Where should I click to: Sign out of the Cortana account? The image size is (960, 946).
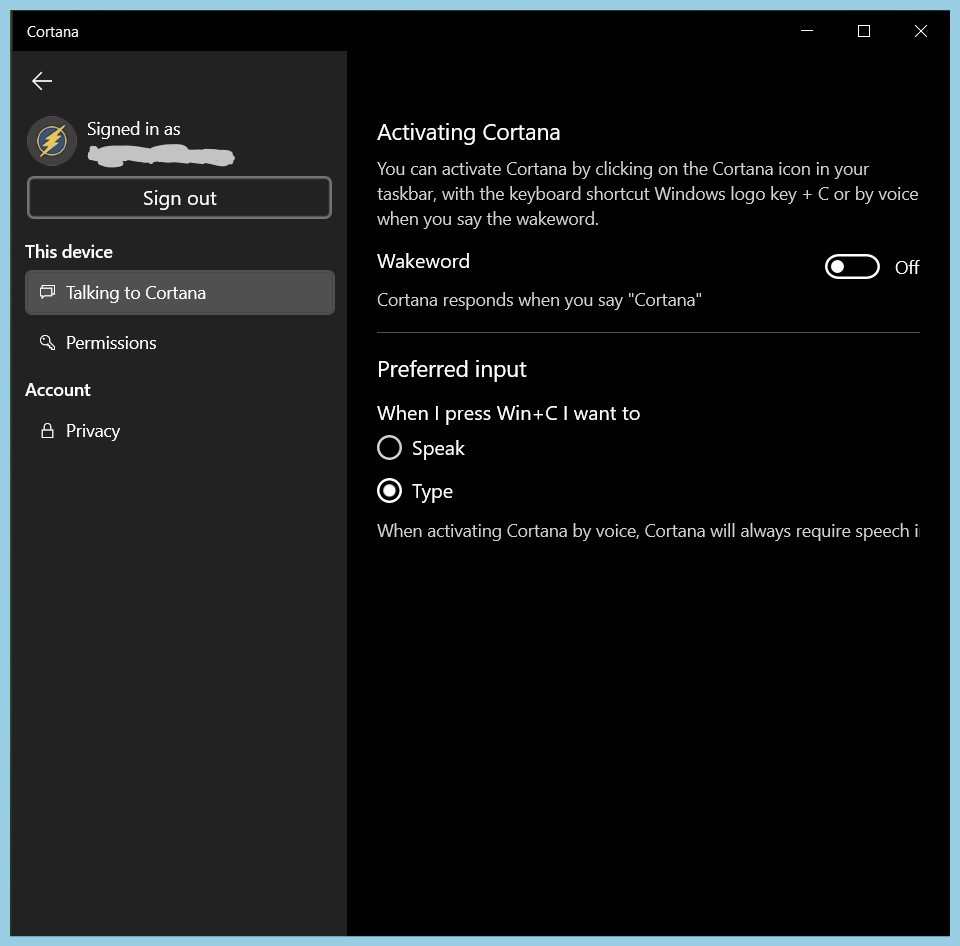[179, 198]
